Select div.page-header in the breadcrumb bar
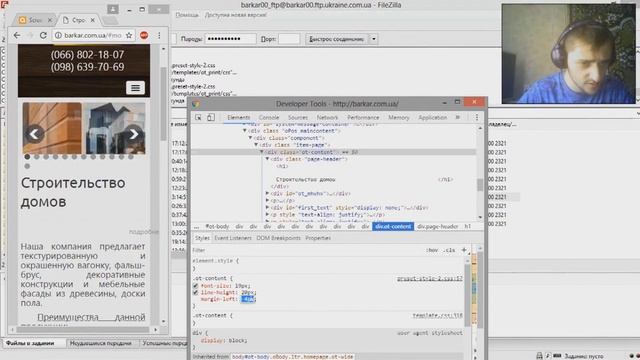Viewport: 640px width, 360px height. tap(438, 226)
